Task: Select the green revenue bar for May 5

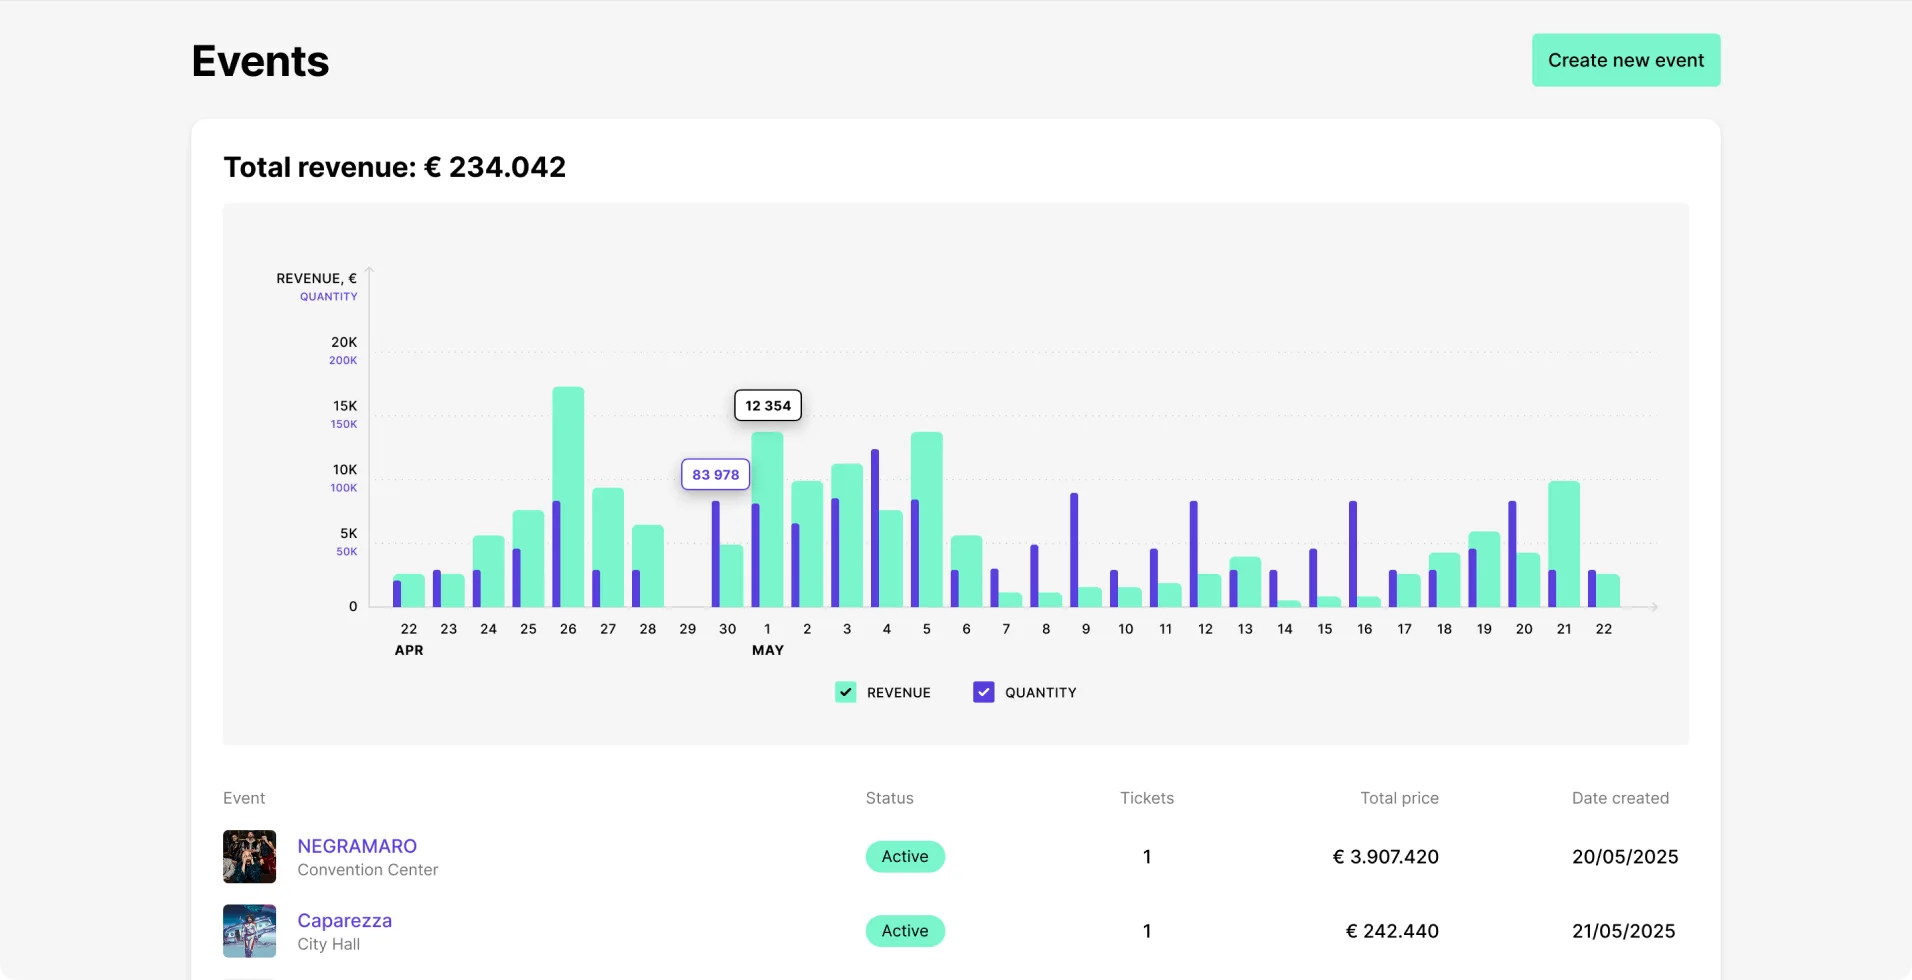Action: point(929,519)
